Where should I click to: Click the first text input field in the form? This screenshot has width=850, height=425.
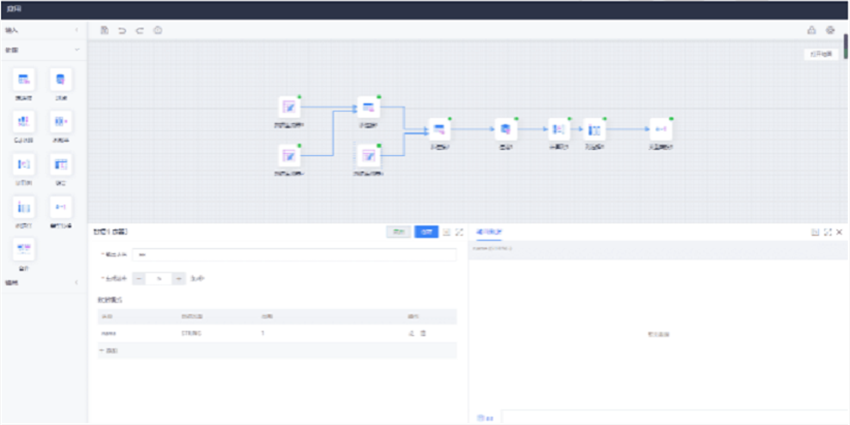pyautogui.click(x=294, y=255)
